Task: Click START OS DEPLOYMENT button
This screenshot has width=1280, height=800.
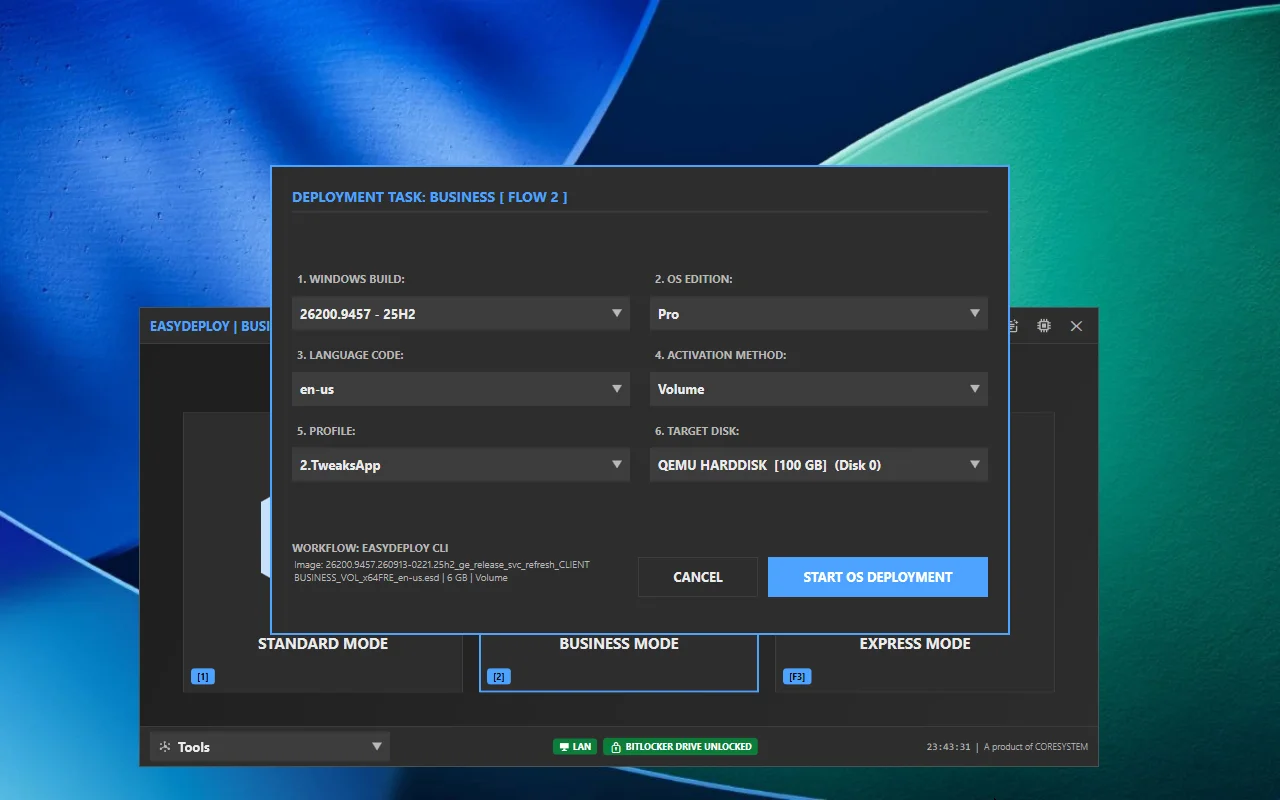Action: tap(878, 577)
